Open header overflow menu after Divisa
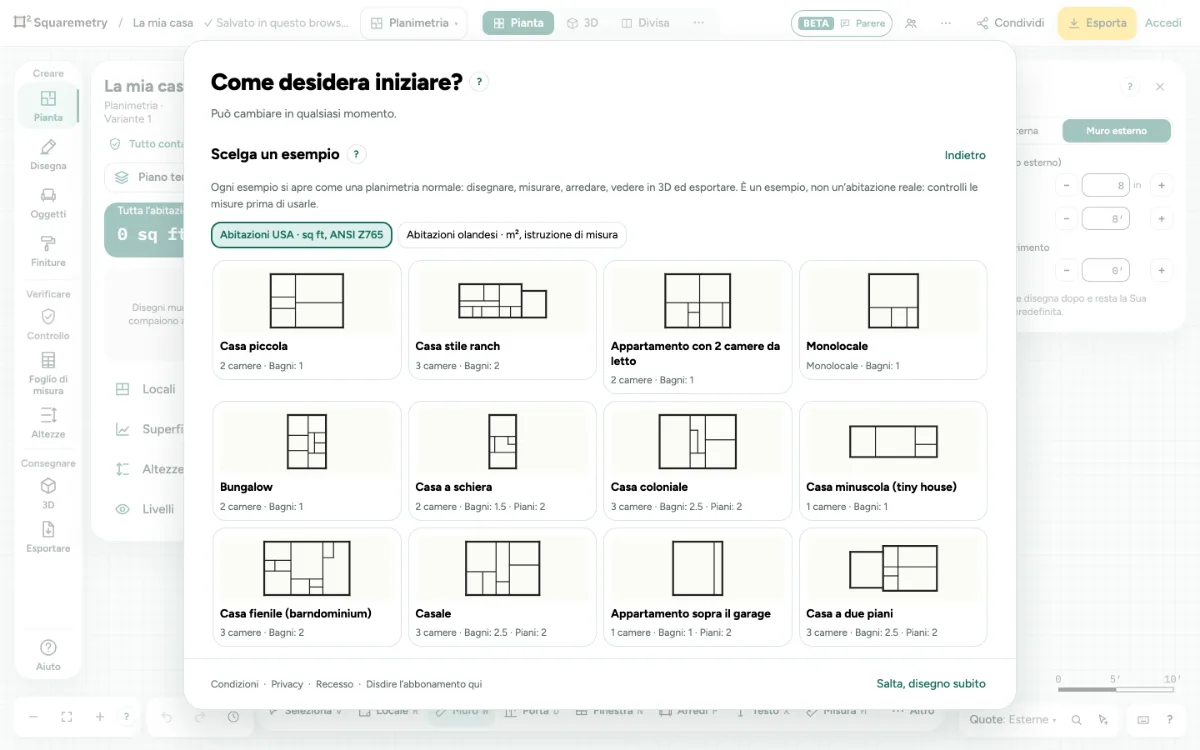The width and height of the screenshot is (1200, 750). tap(699, 23)
